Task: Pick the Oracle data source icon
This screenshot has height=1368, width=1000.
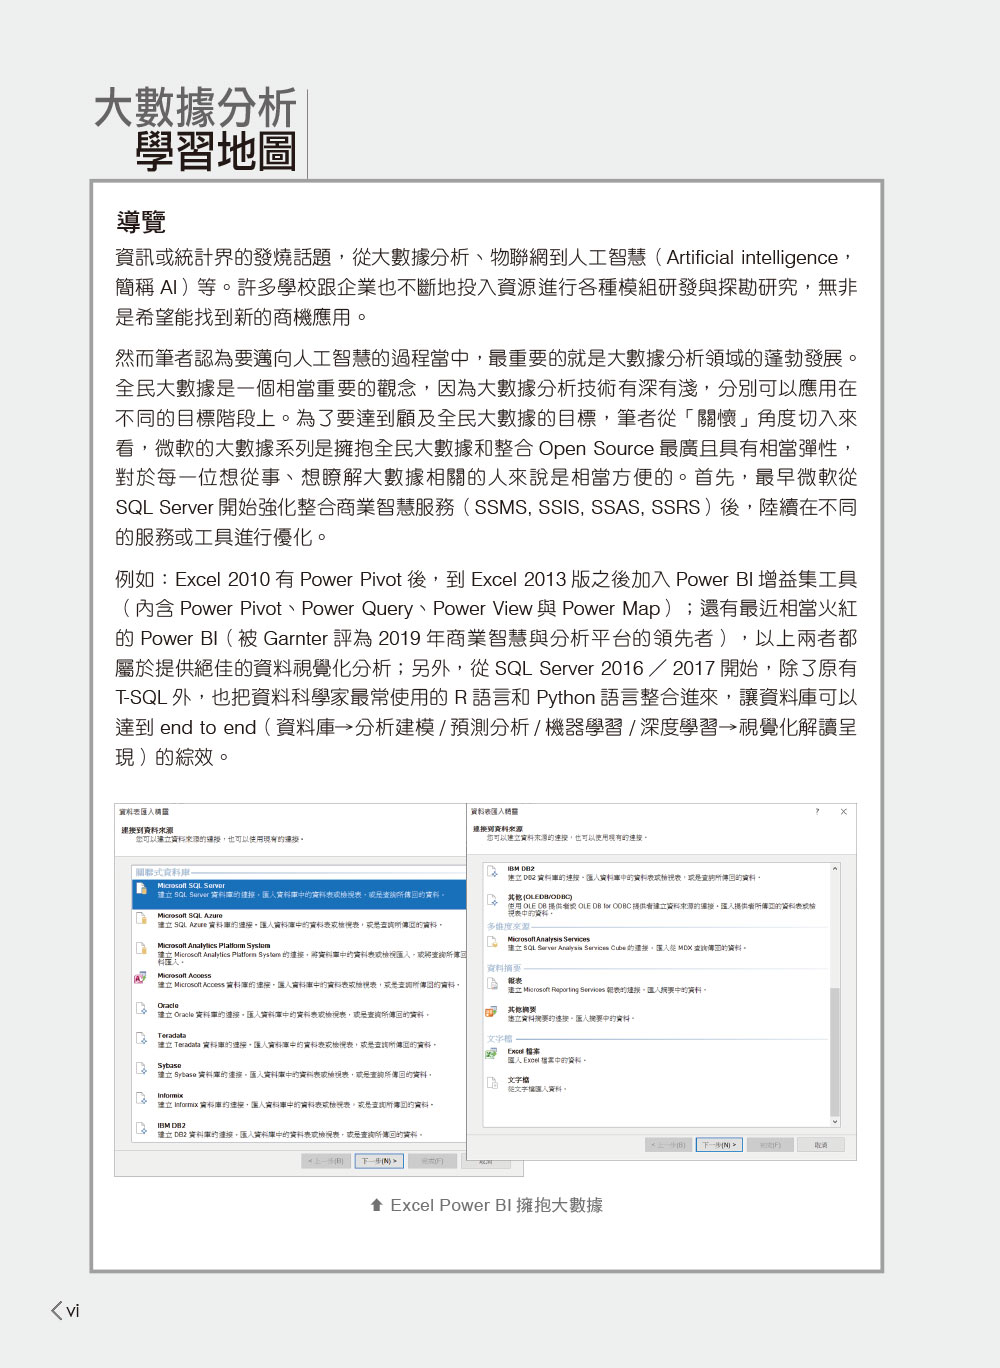Action: 142,1009
